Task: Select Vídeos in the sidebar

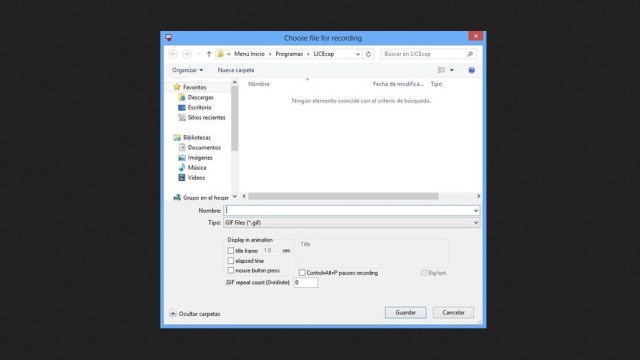Action: pyautogui.click(x=196, y=178)
